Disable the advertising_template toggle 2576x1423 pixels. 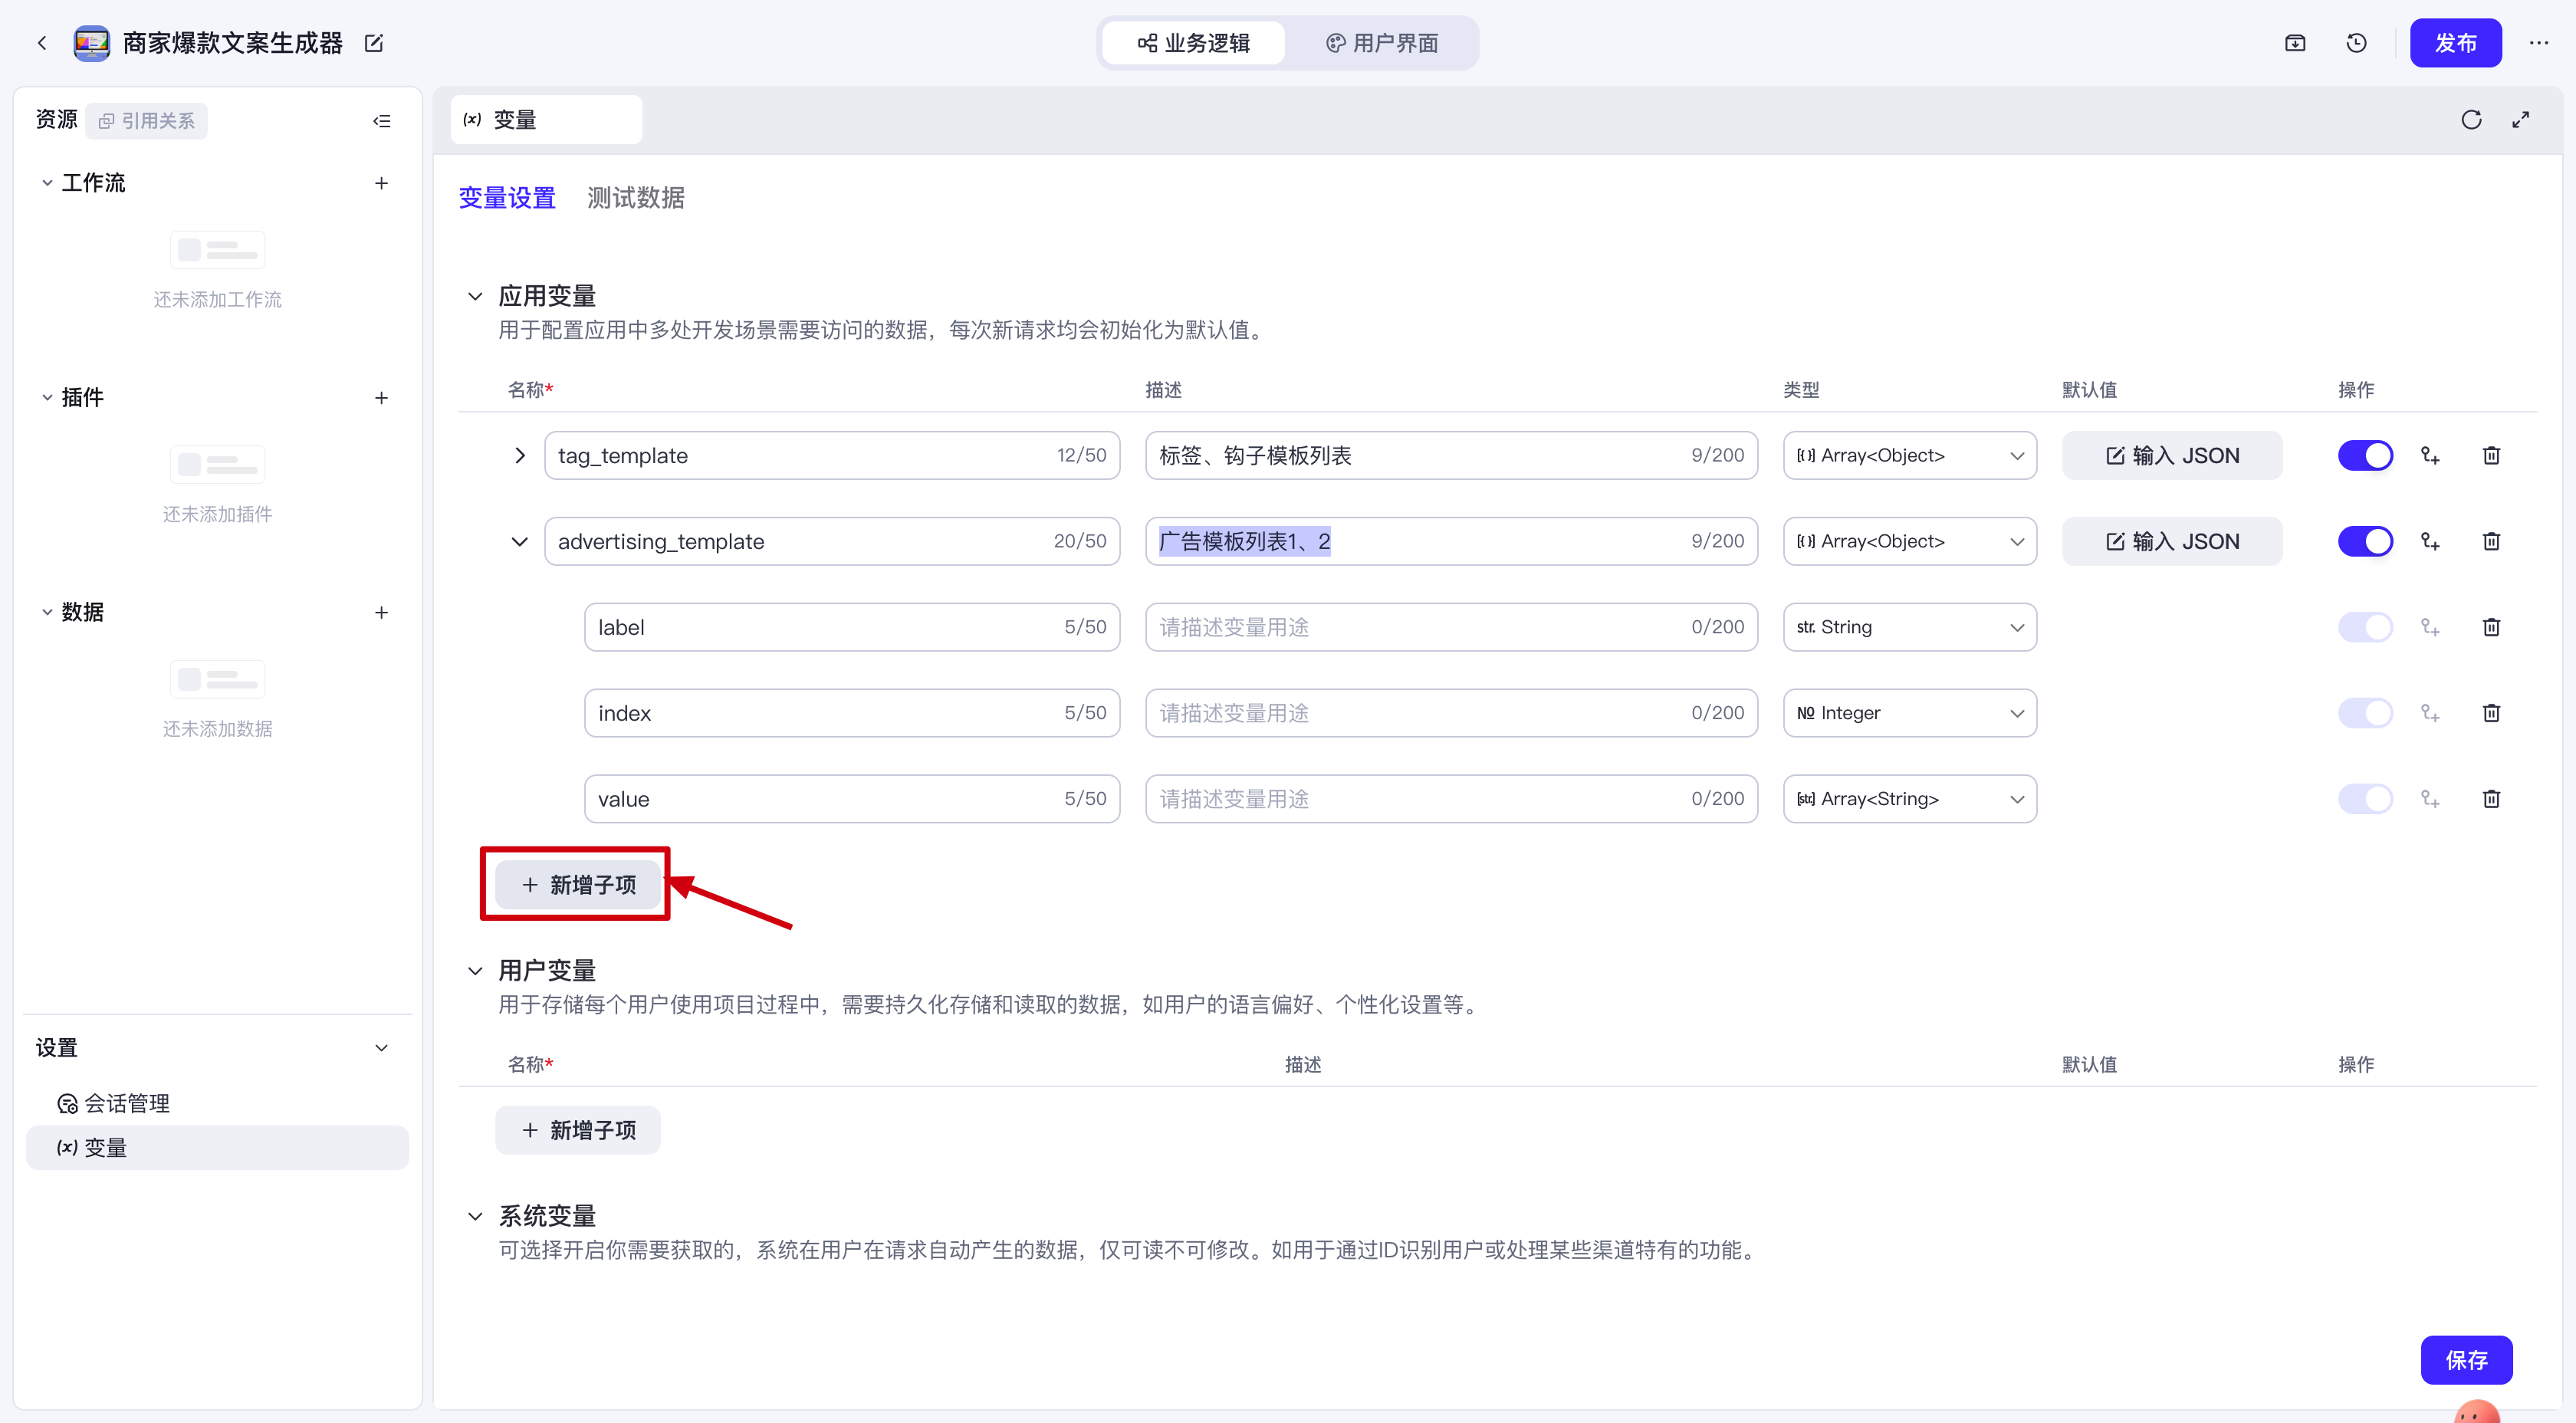[2365, 542]
